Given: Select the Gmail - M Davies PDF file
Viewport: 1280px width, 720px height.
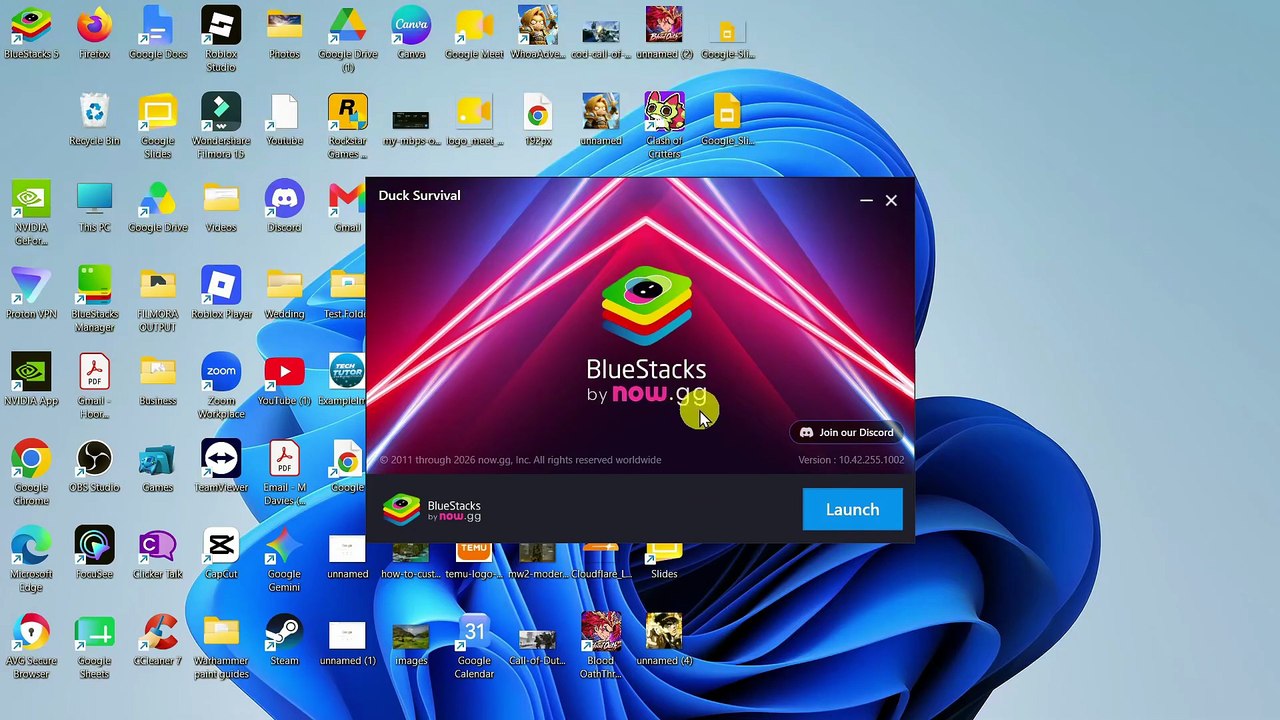Looking at the screenshot, I should 284,474.
